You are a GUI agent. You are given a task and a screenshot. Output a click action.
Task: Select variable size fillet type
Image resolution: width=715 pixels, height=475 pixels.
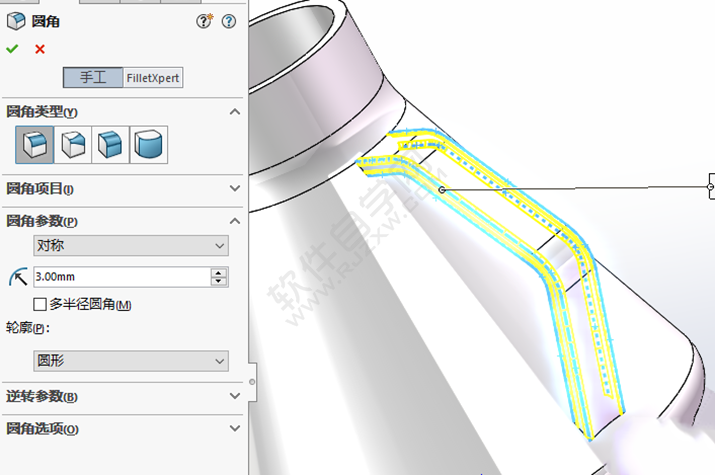tap(73, 145)
